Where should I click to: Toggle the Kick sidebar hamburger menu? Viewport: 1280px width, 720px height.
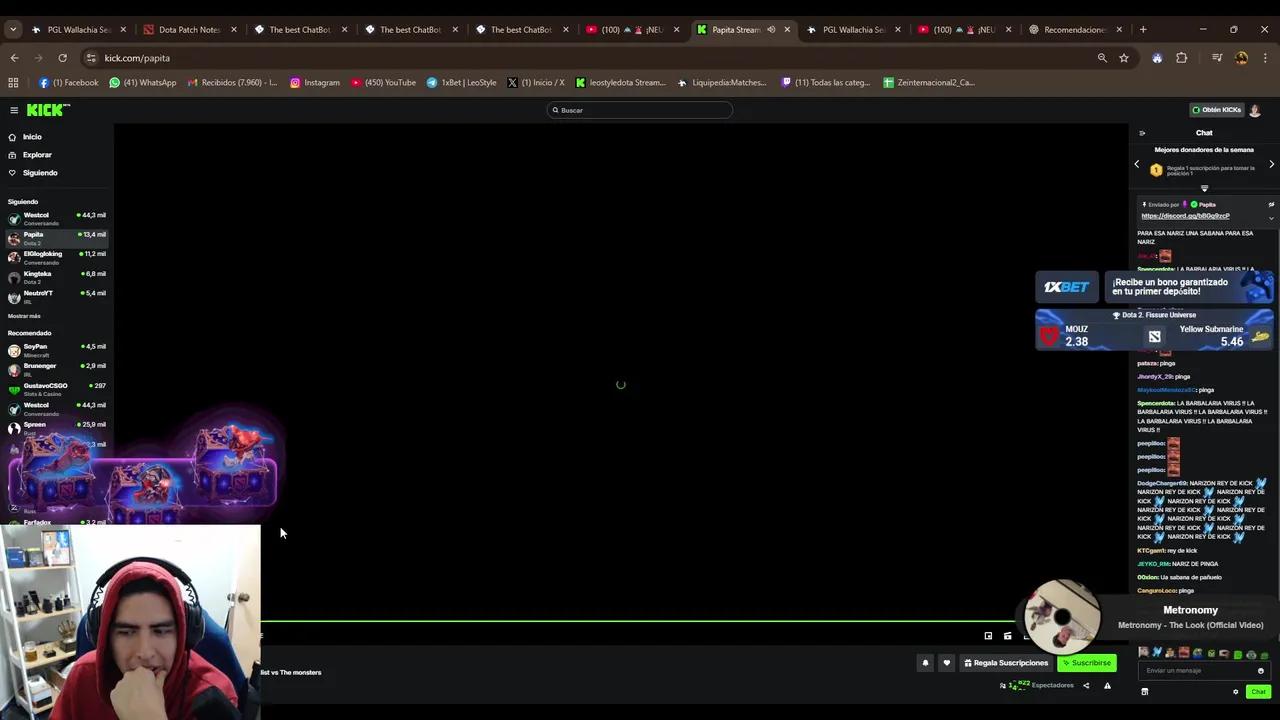point(14,110)
